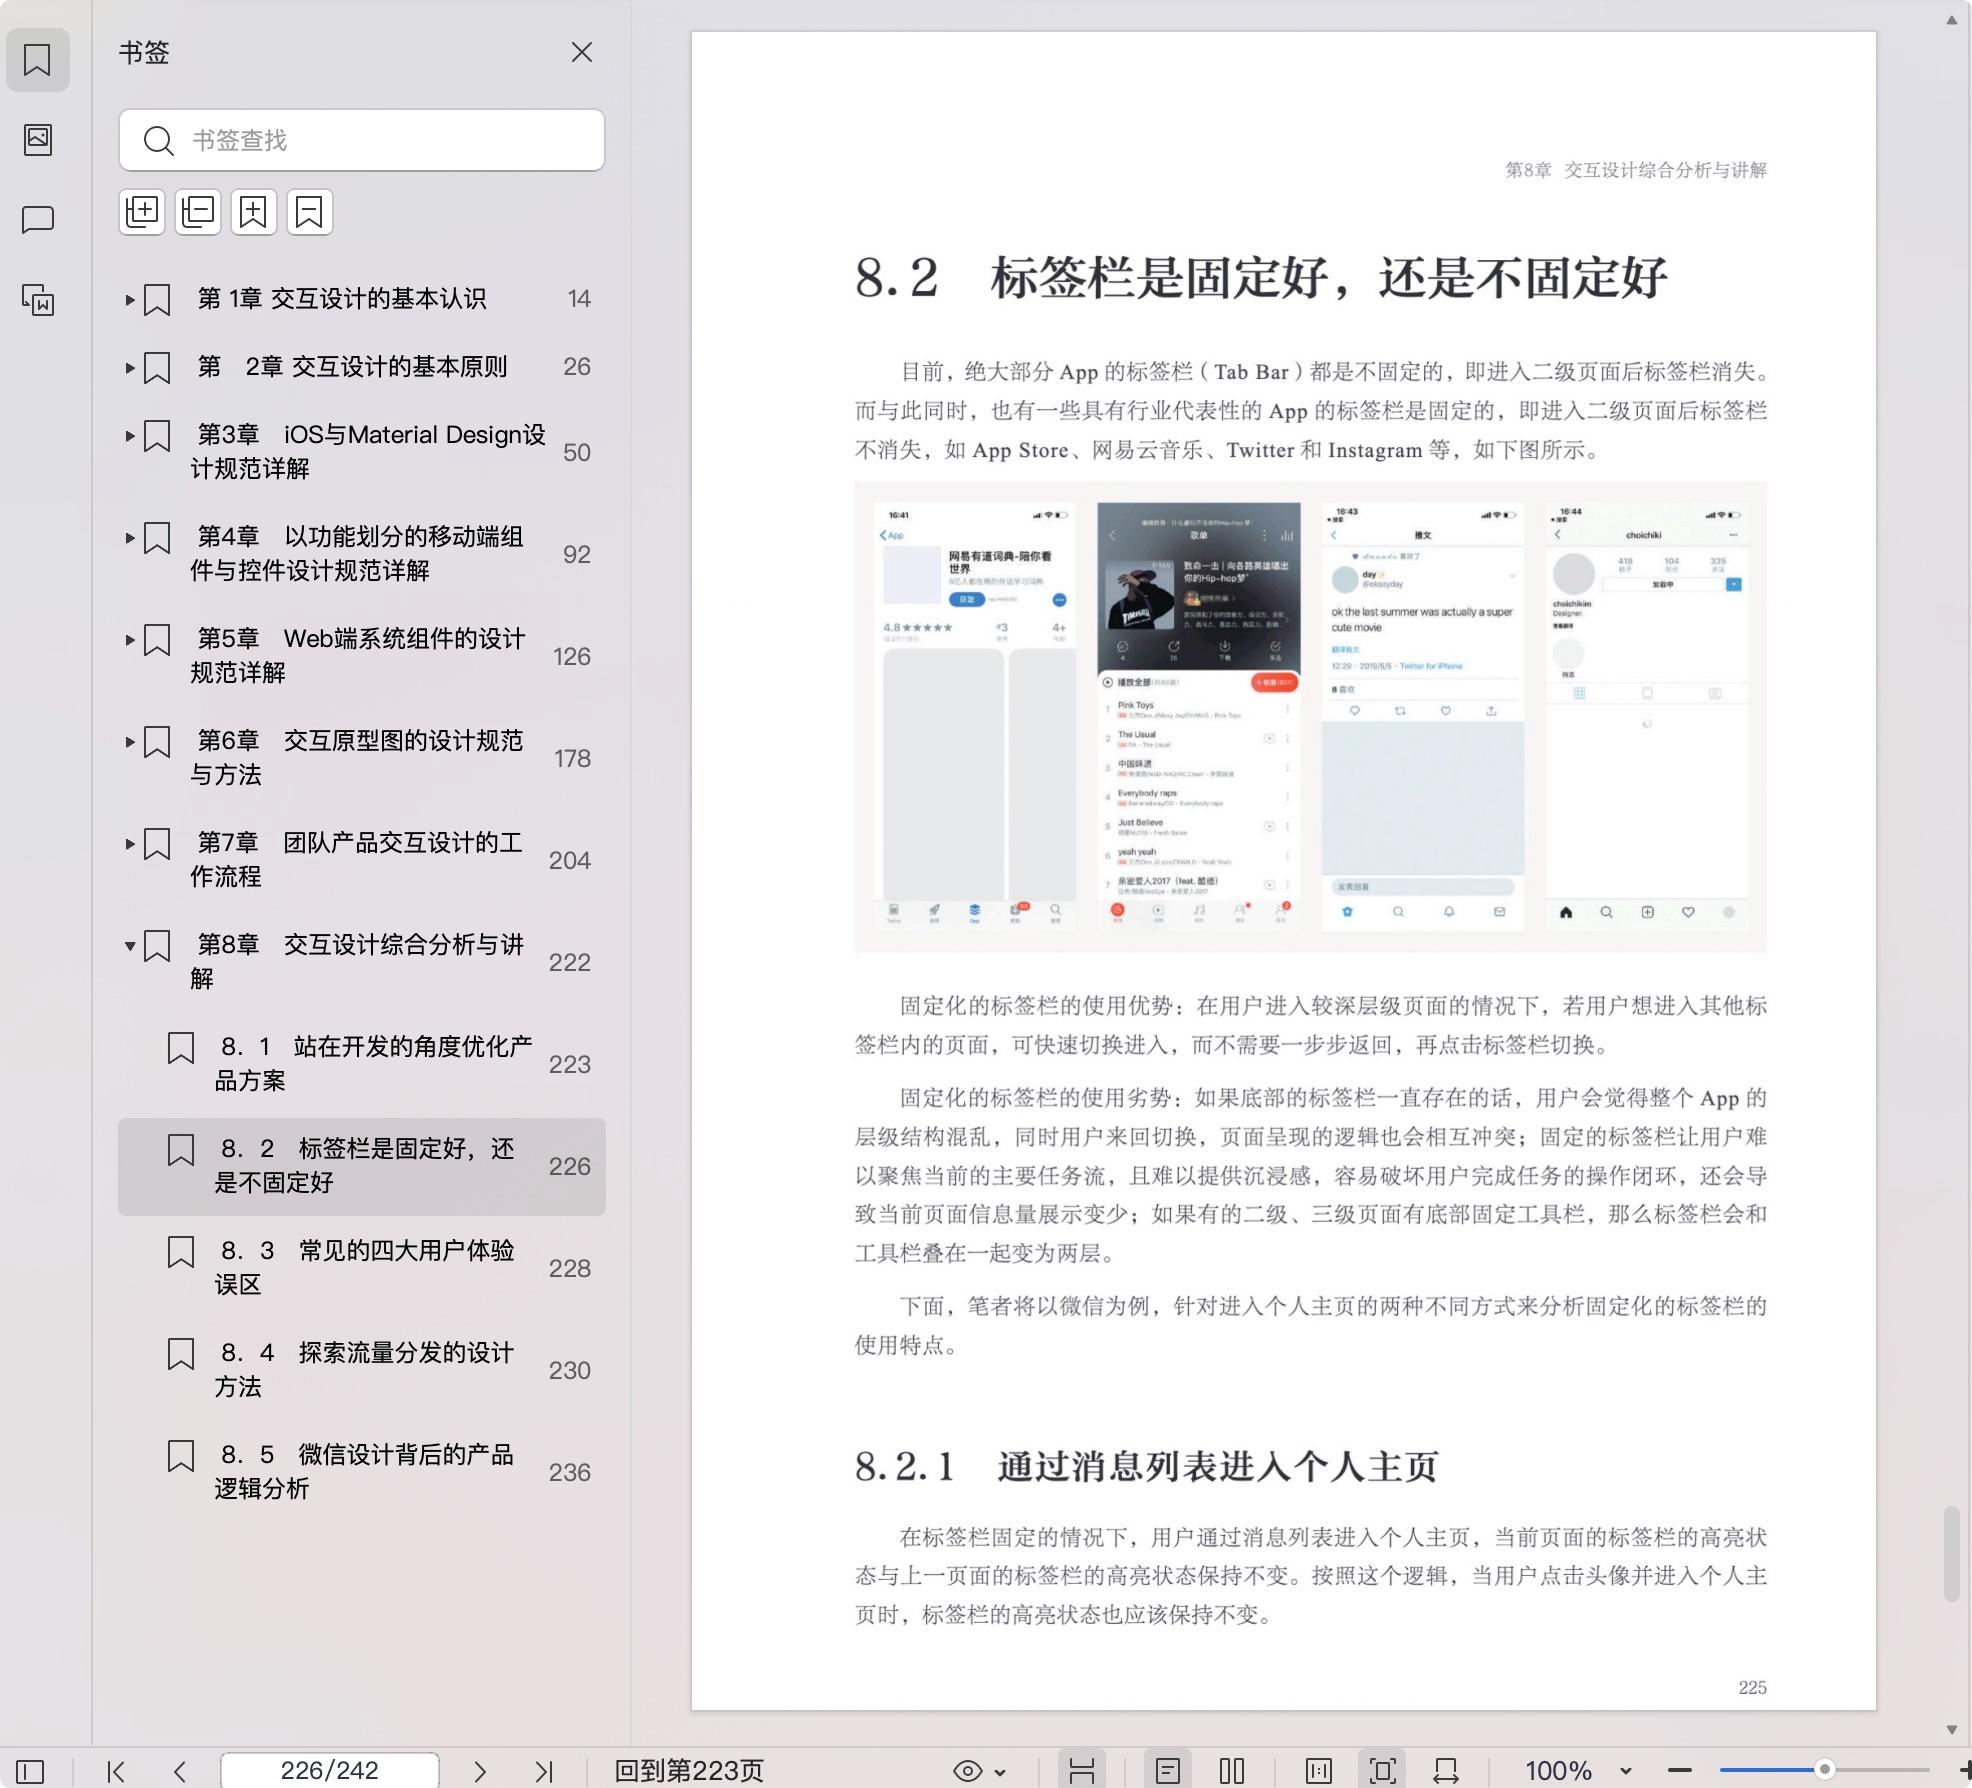This screenshot has height=1788, width=1972.
Task: Expand chapter 7 bookmark arrow
Action: [130, 843]
